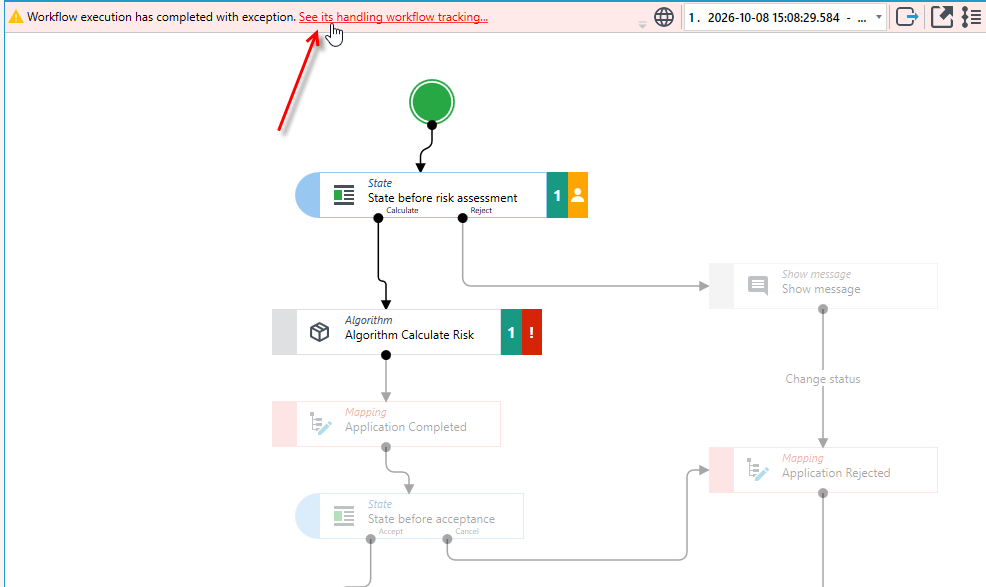Click the mapping icon of Application Completed
The height and width of the screenshot is (587, 986).
[x=320, y=424]
